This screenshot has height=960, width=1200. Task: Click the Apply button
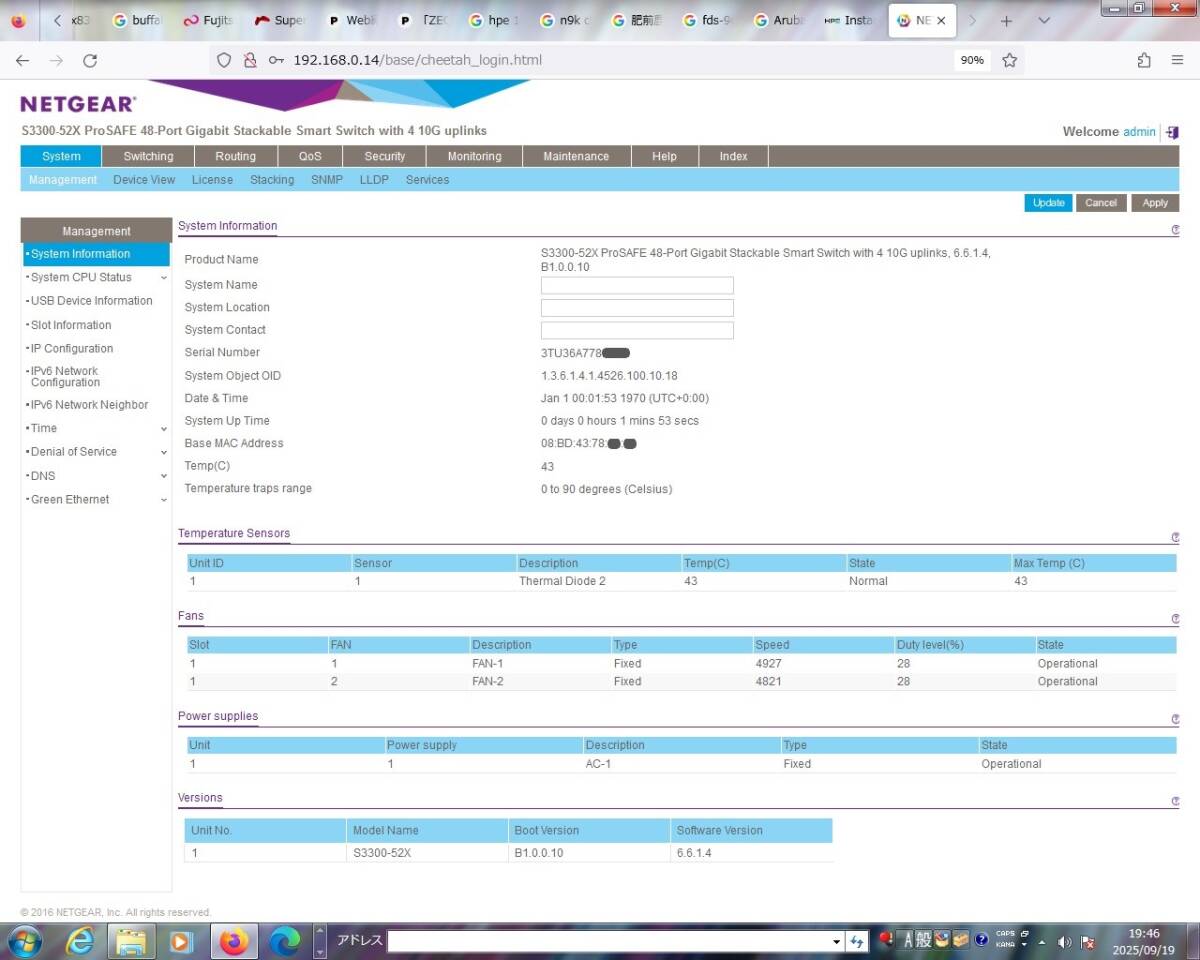1155,203
